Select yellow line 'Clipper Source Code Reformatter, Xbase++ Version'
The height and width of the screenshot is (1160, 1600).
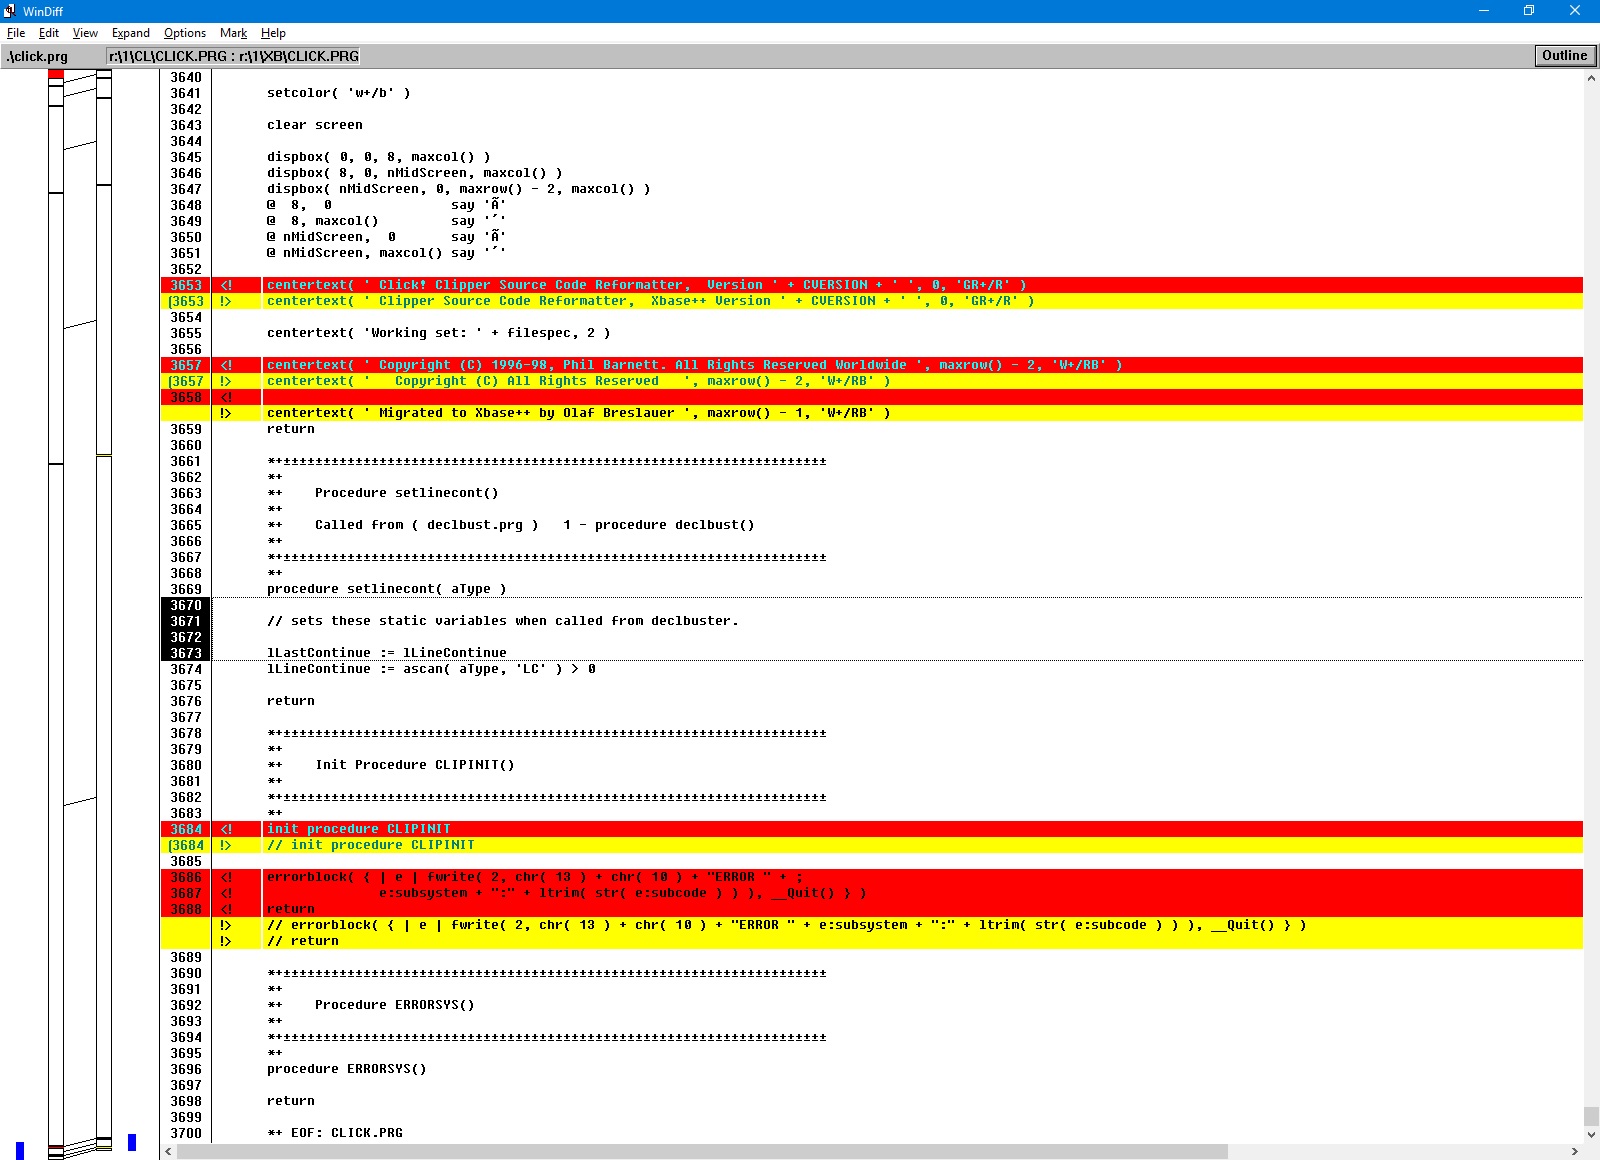[x=871, y=301]
